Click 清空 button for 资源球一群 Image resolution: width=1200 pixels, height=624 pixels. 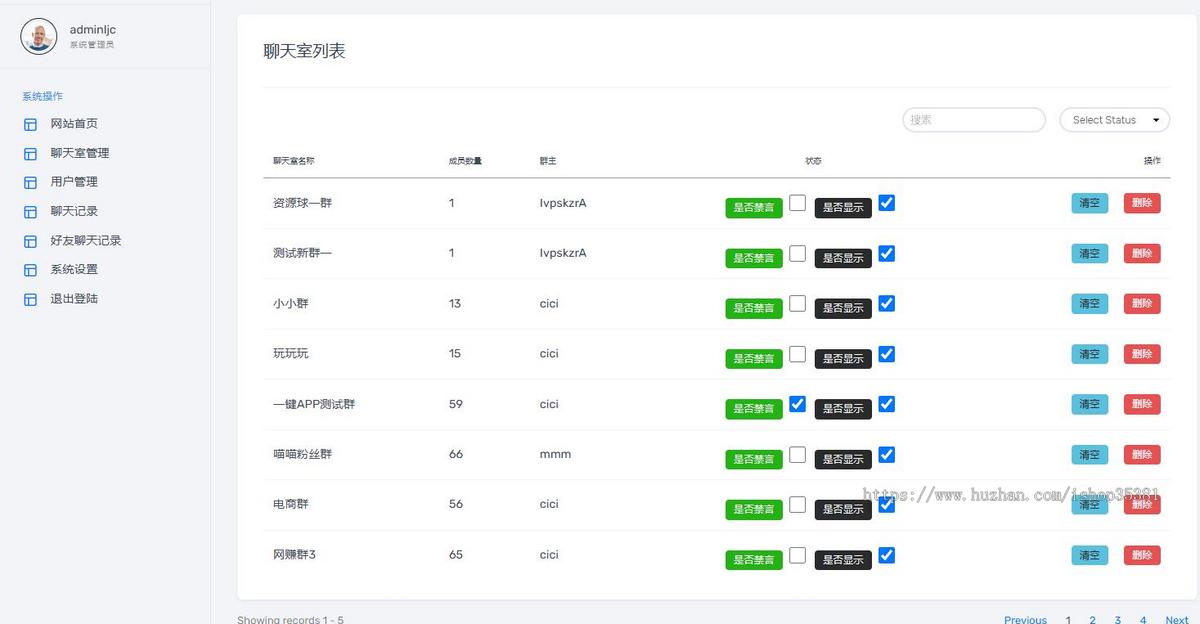tap(1089, 203)
